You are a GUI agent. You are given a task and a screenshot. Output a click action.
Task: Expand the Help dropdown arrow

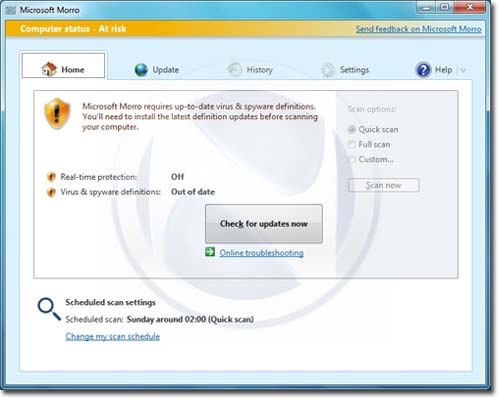pos(462,70)
